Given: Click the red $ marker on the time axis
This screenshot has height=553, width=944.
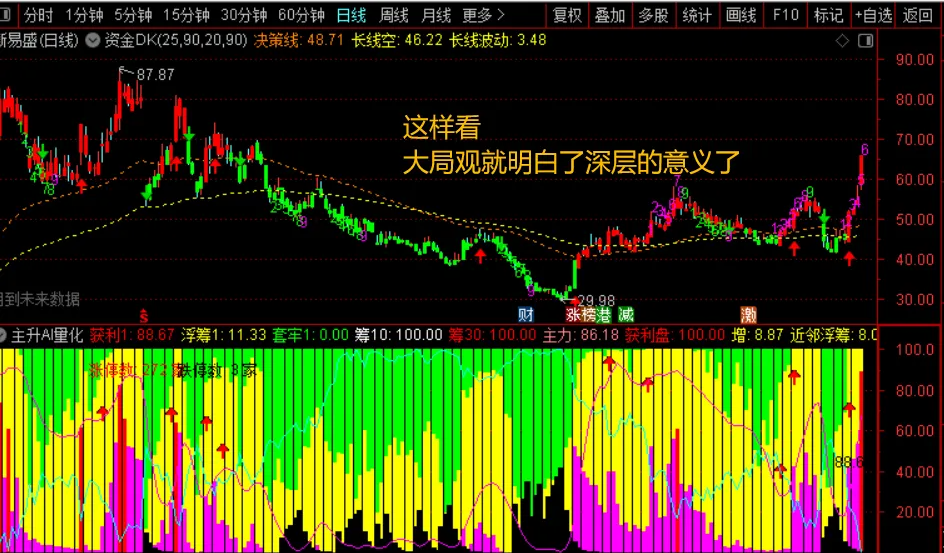Looking at the screenshot, I should 143,314.
